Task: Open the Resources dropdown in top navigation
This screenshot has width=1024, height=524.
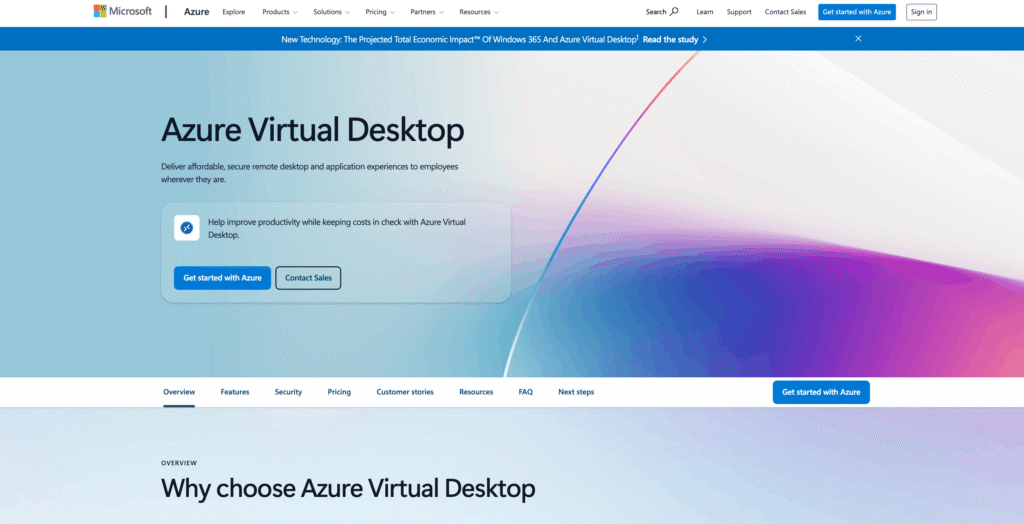Action: pos(479,12)
